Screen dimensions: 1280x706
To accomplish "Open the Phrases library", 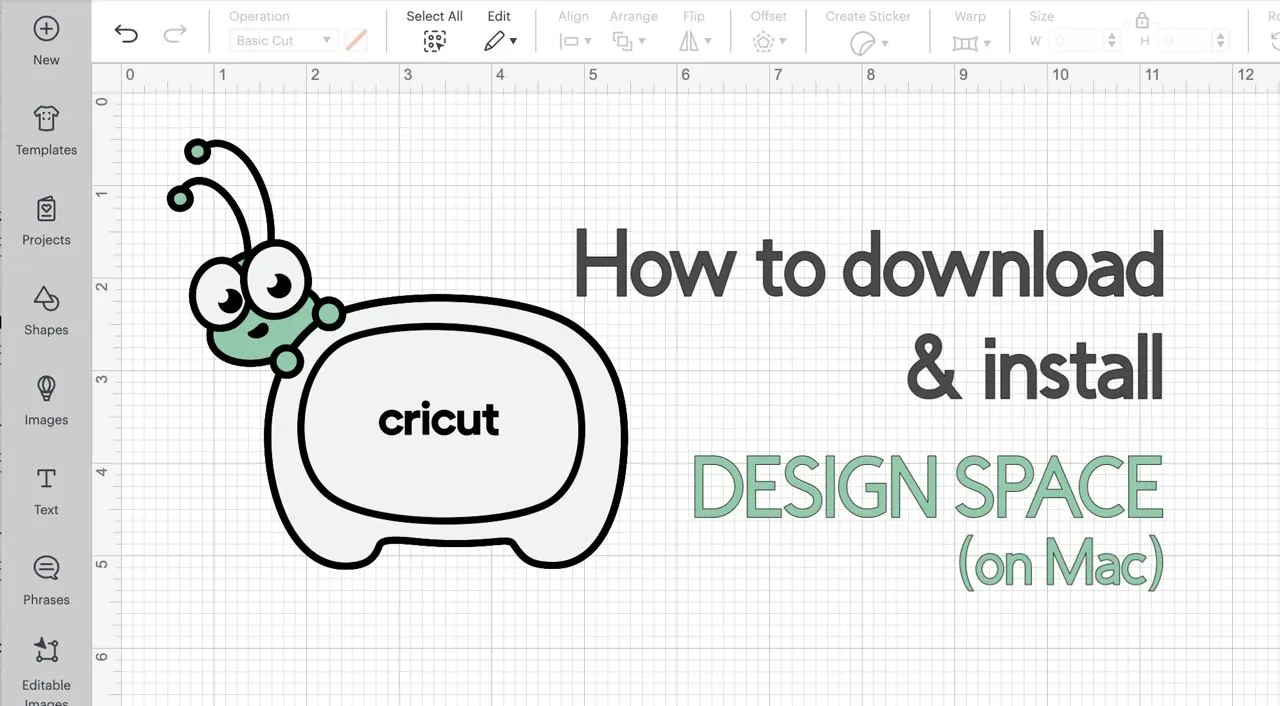I will pos(45,580).
